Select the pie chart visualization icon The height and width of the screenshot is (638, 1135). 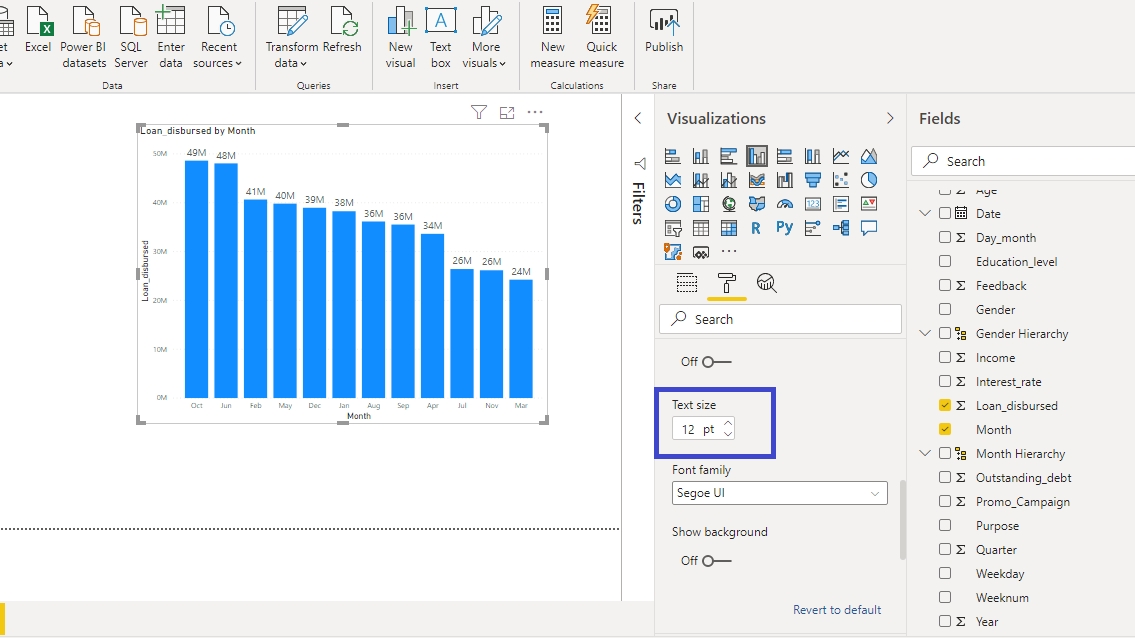tap(868, 180)
